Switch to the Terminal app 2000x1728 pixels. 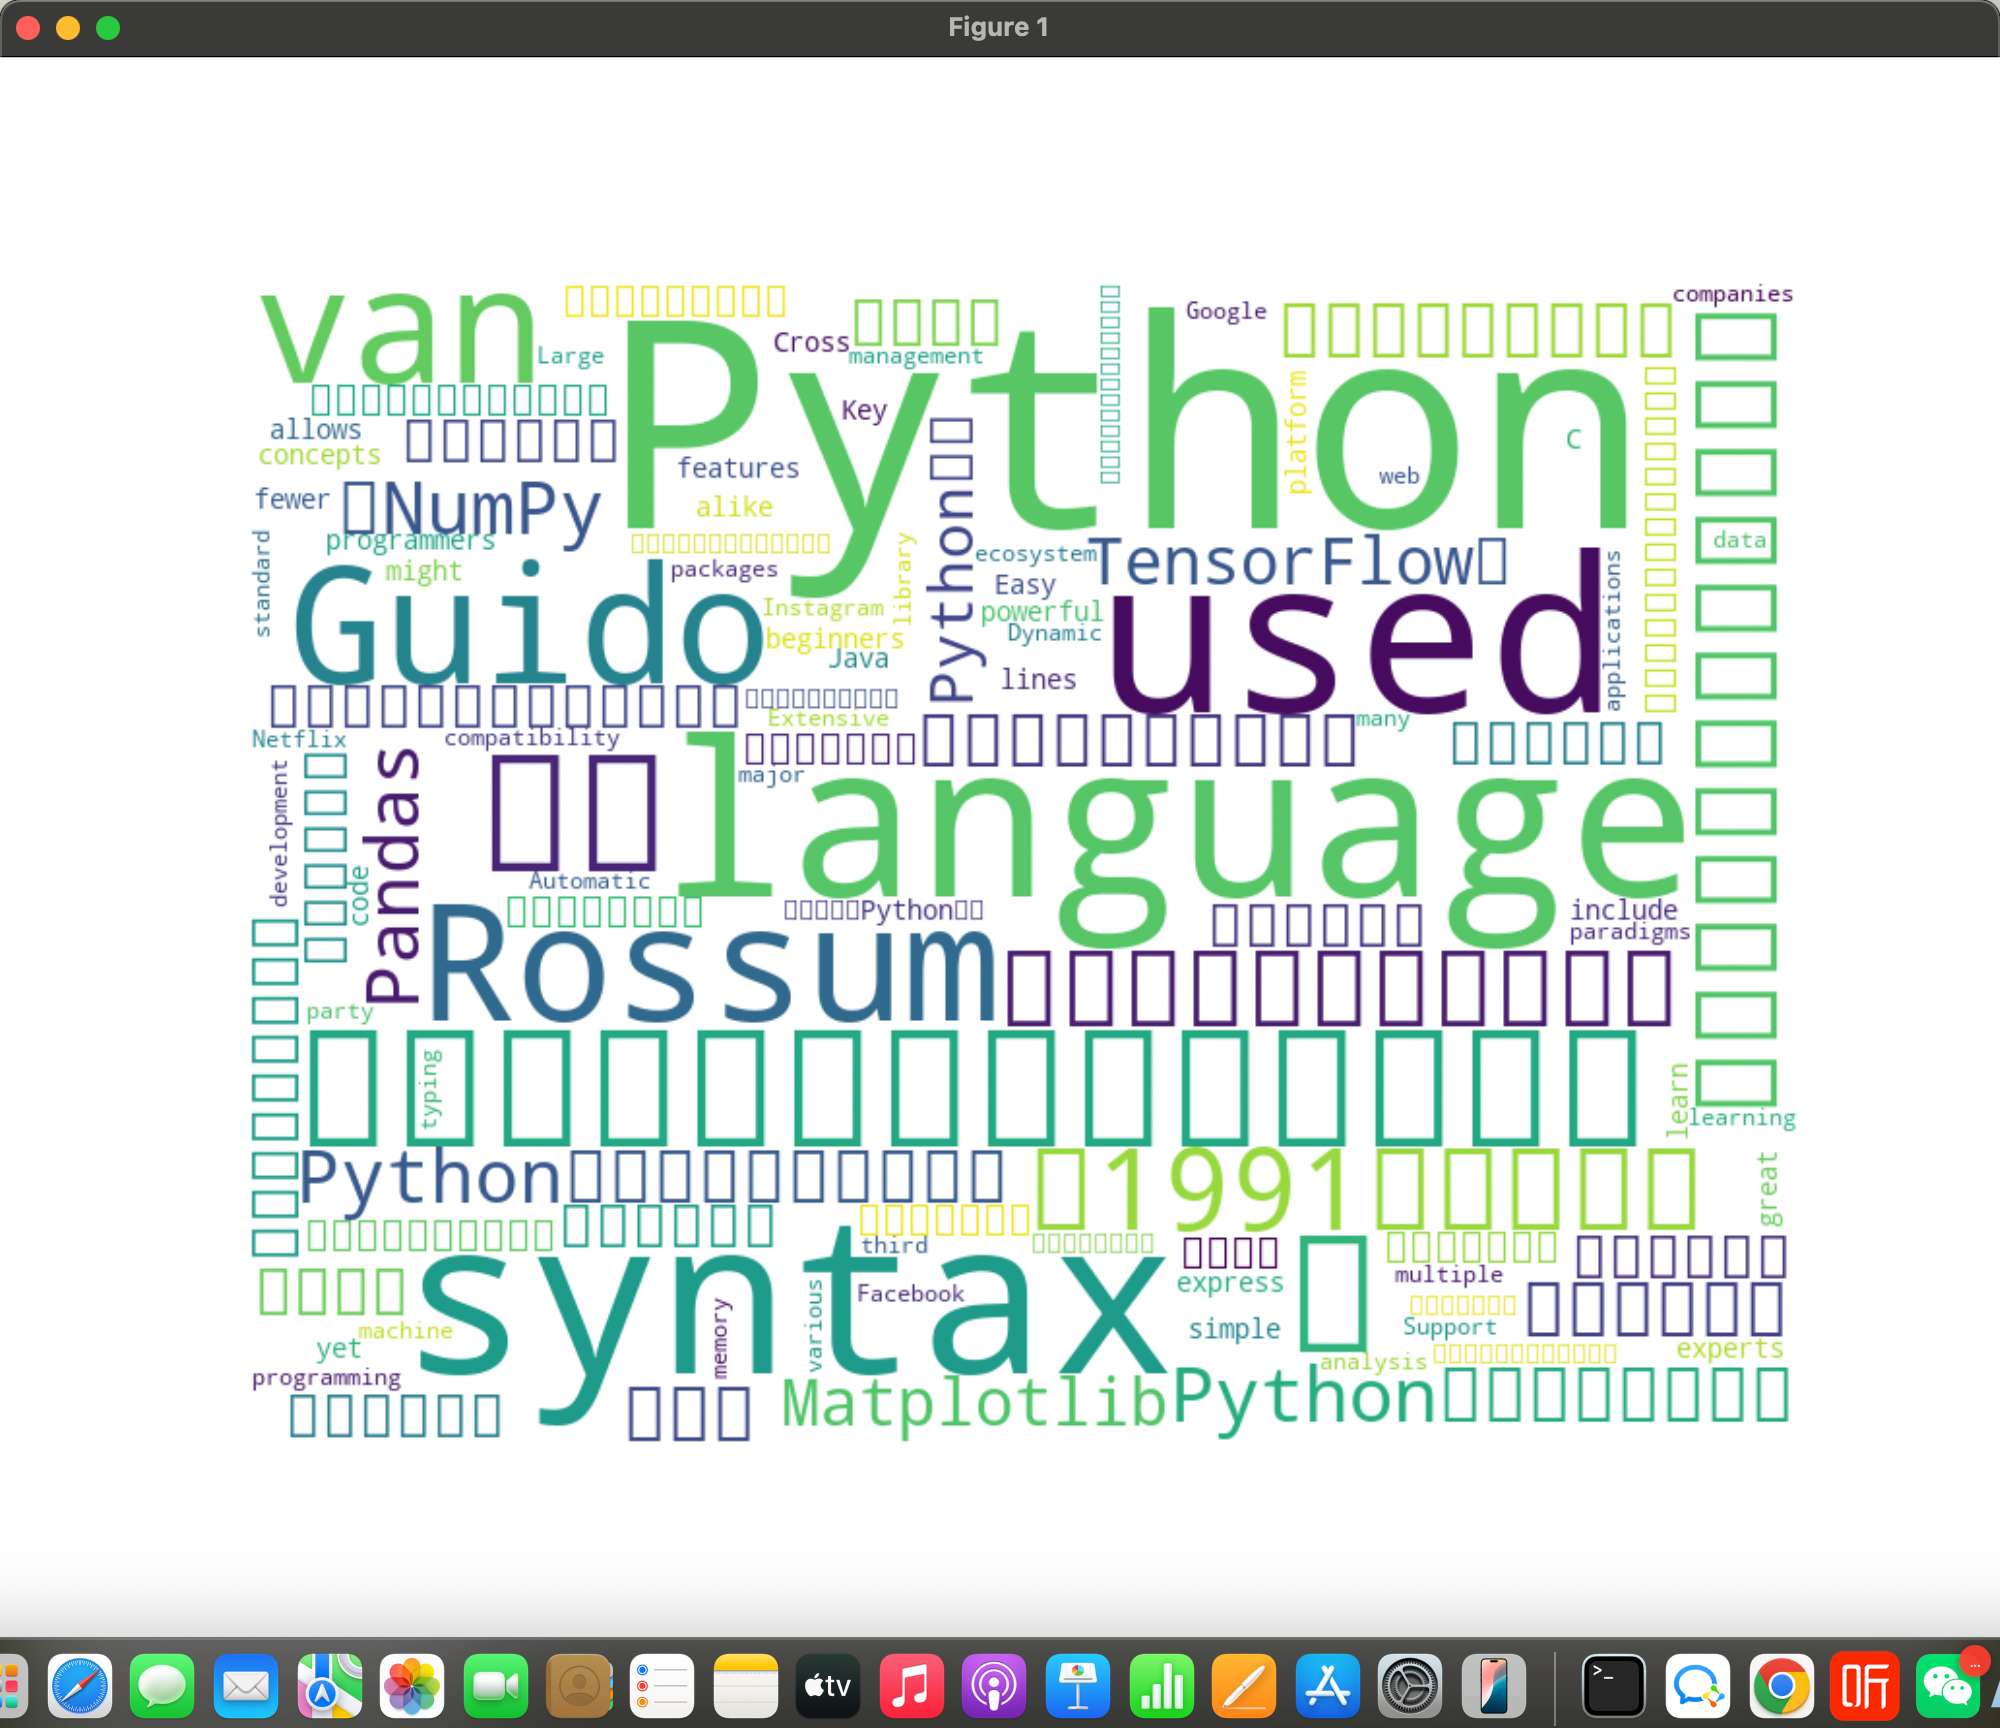click(x=1613, y=1685)
